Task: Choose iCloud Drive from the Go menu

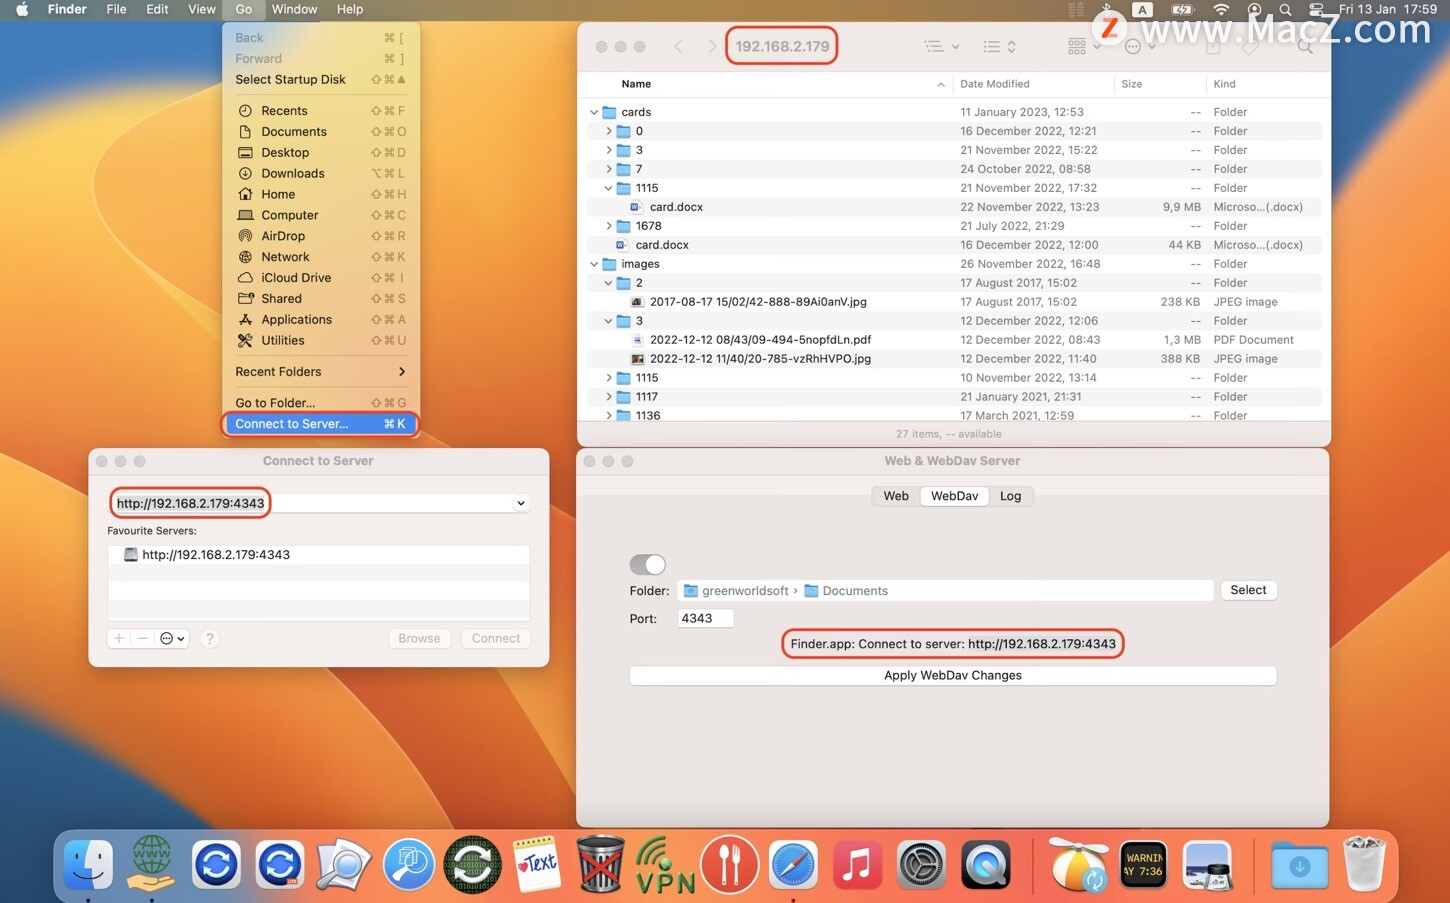Action: [320, 278]
